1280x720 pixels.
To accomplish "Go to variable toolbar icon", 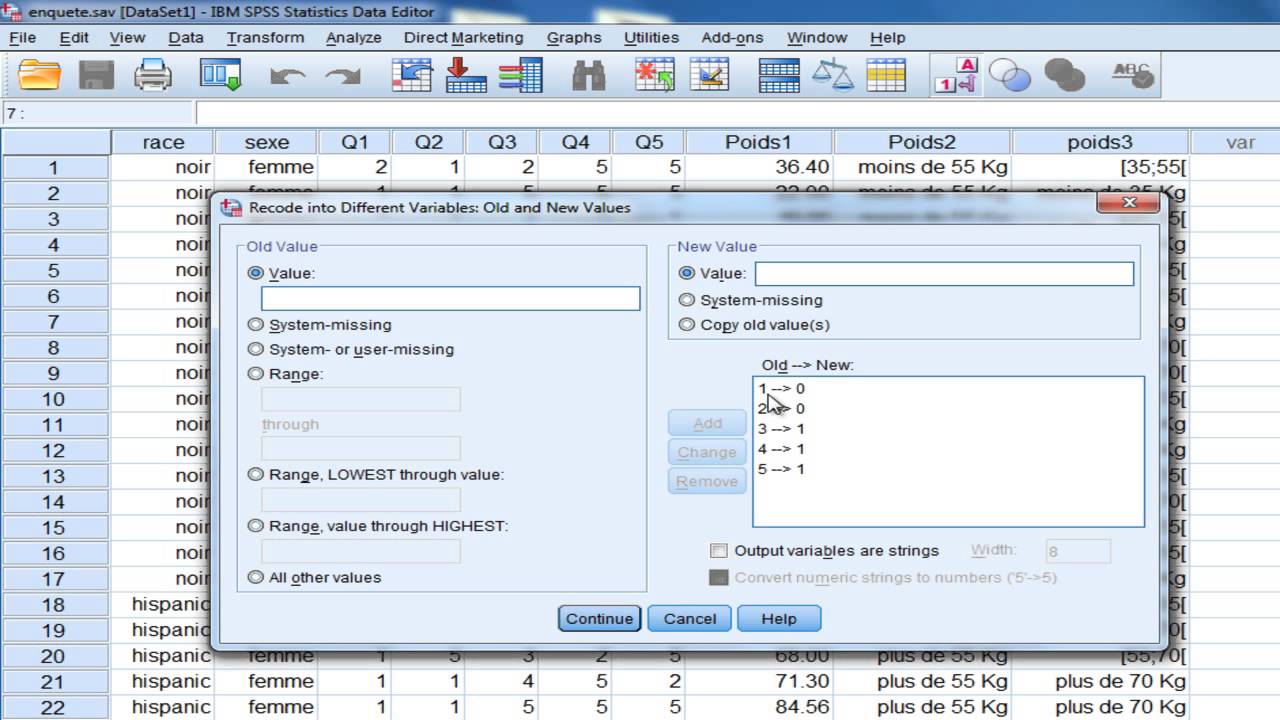I will click(465, 75).
